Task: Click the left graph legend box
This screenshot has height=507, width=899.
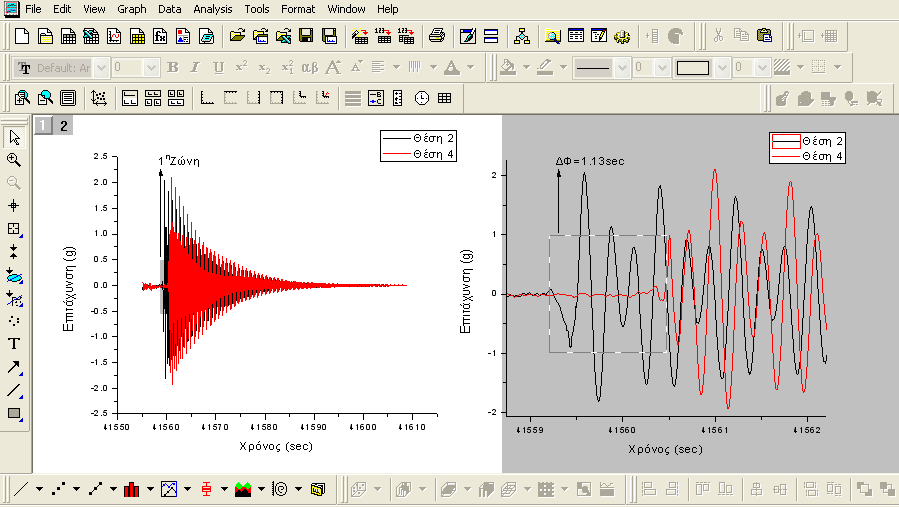Action: 418,146
